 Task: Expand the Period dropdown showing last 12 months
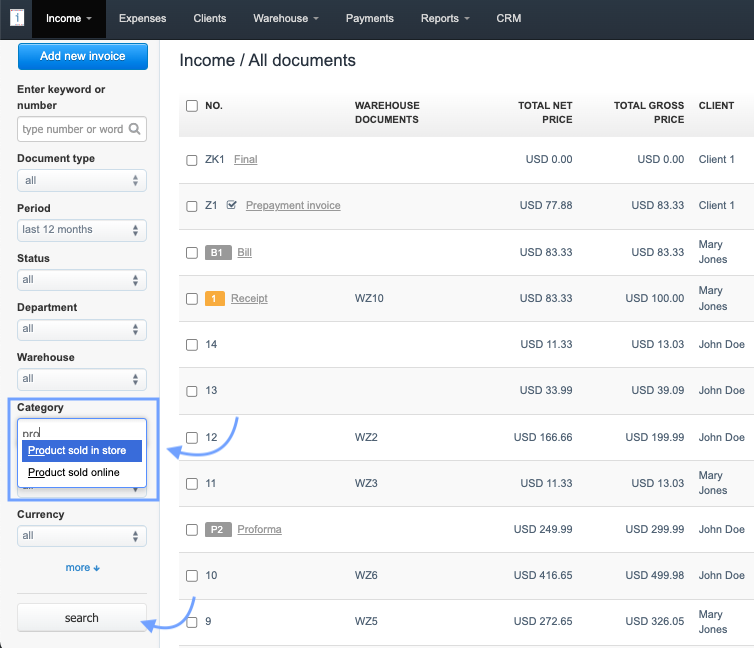coord(82,230)
